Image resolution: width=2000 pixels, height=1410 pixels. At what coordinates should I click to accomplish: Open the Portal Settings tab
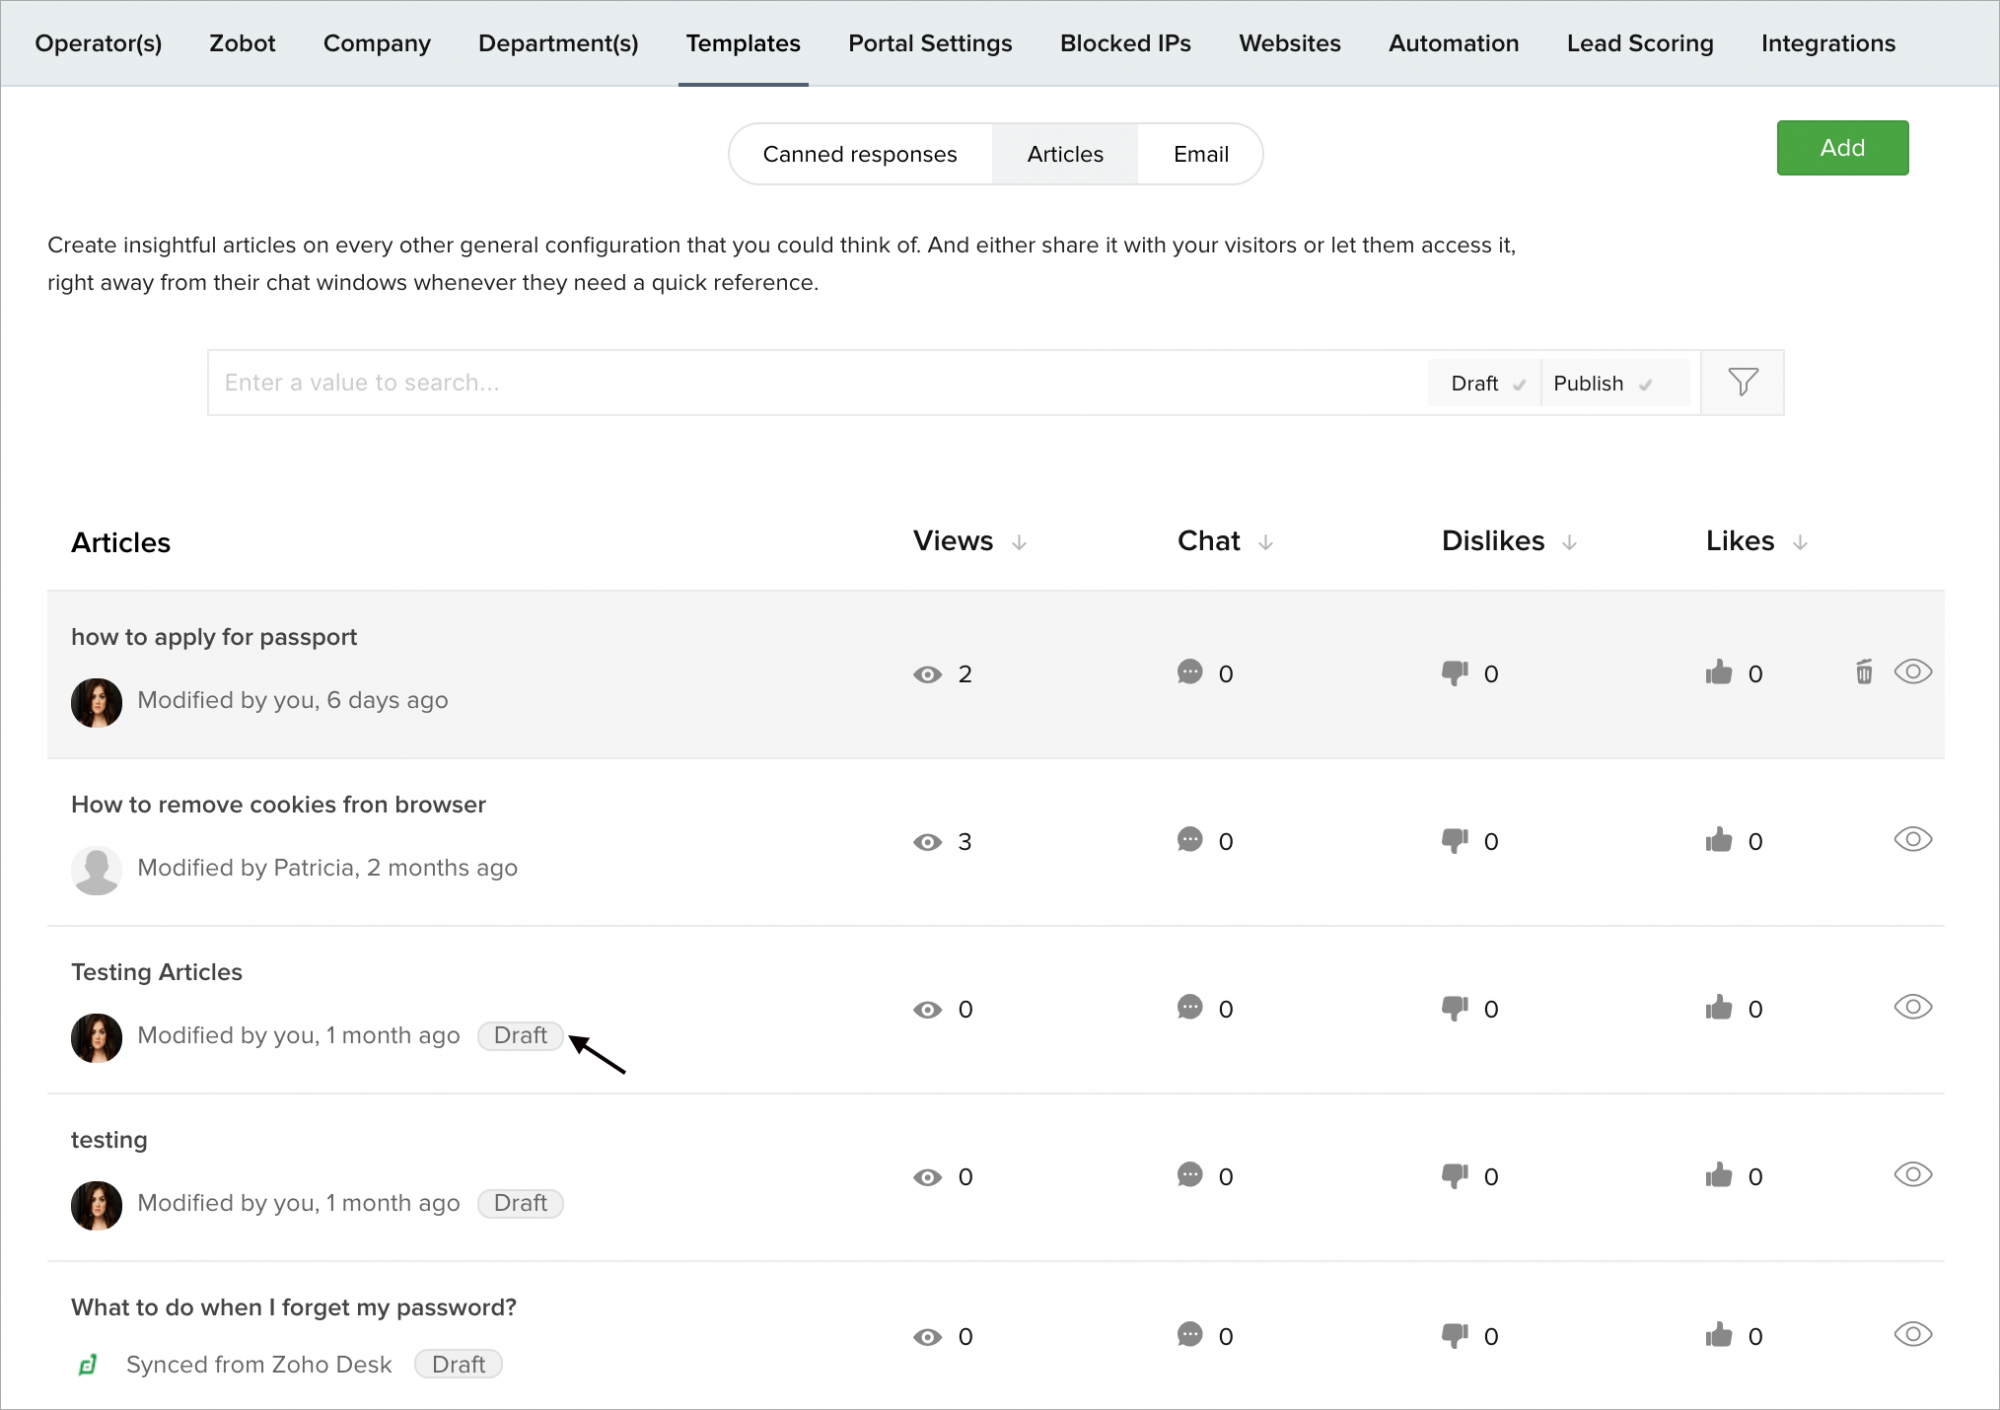pyautogui.click(x=930, y=43)
